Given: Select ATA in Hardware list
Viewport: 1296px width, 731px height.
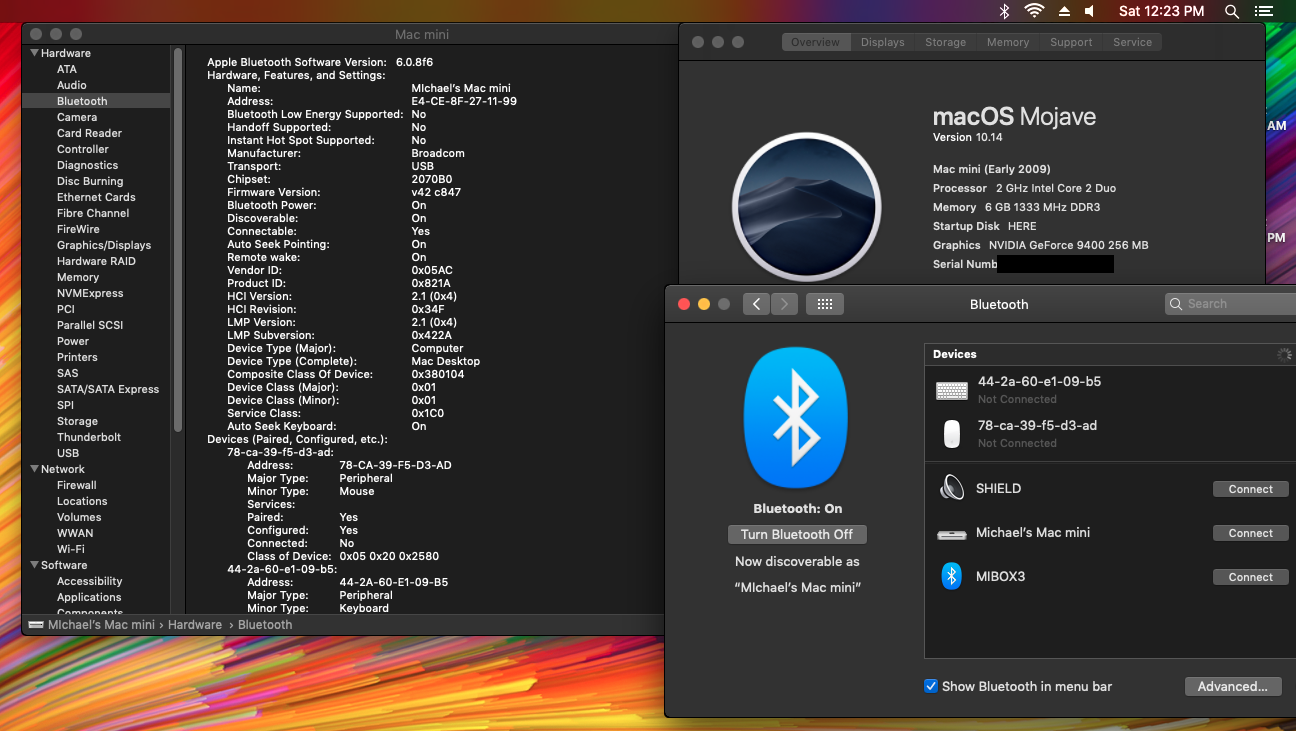Looking at the screenshot, I should 67,69.
